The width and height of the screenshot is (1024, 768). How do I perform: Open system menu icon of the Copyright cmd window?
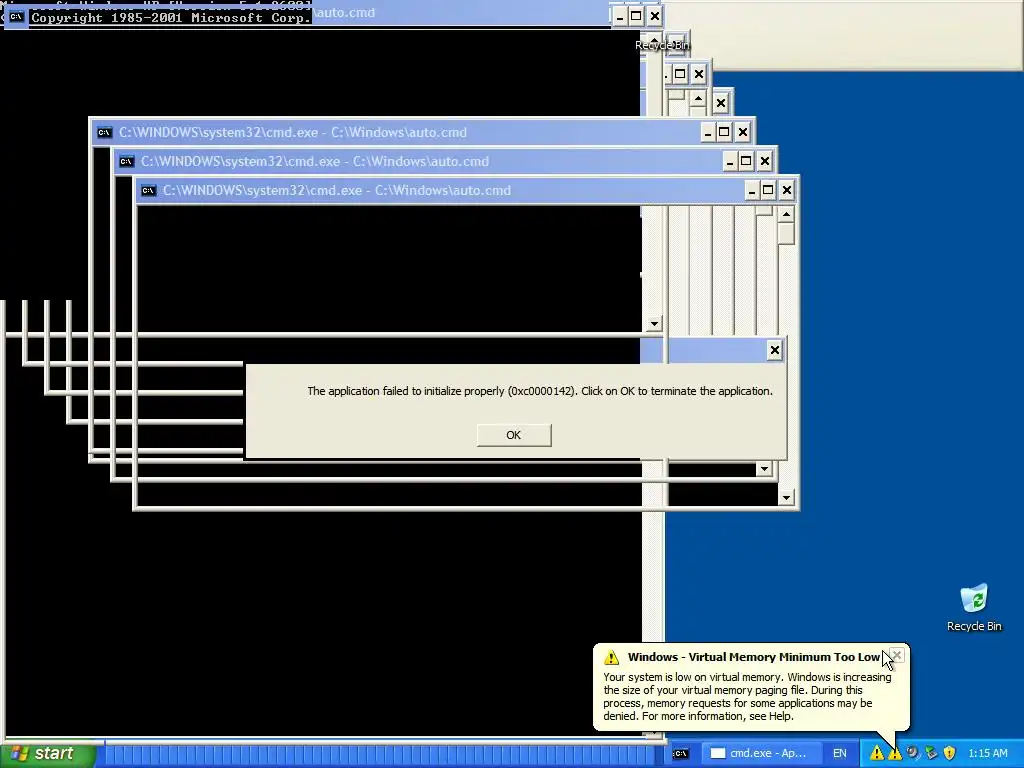(16, 17)
